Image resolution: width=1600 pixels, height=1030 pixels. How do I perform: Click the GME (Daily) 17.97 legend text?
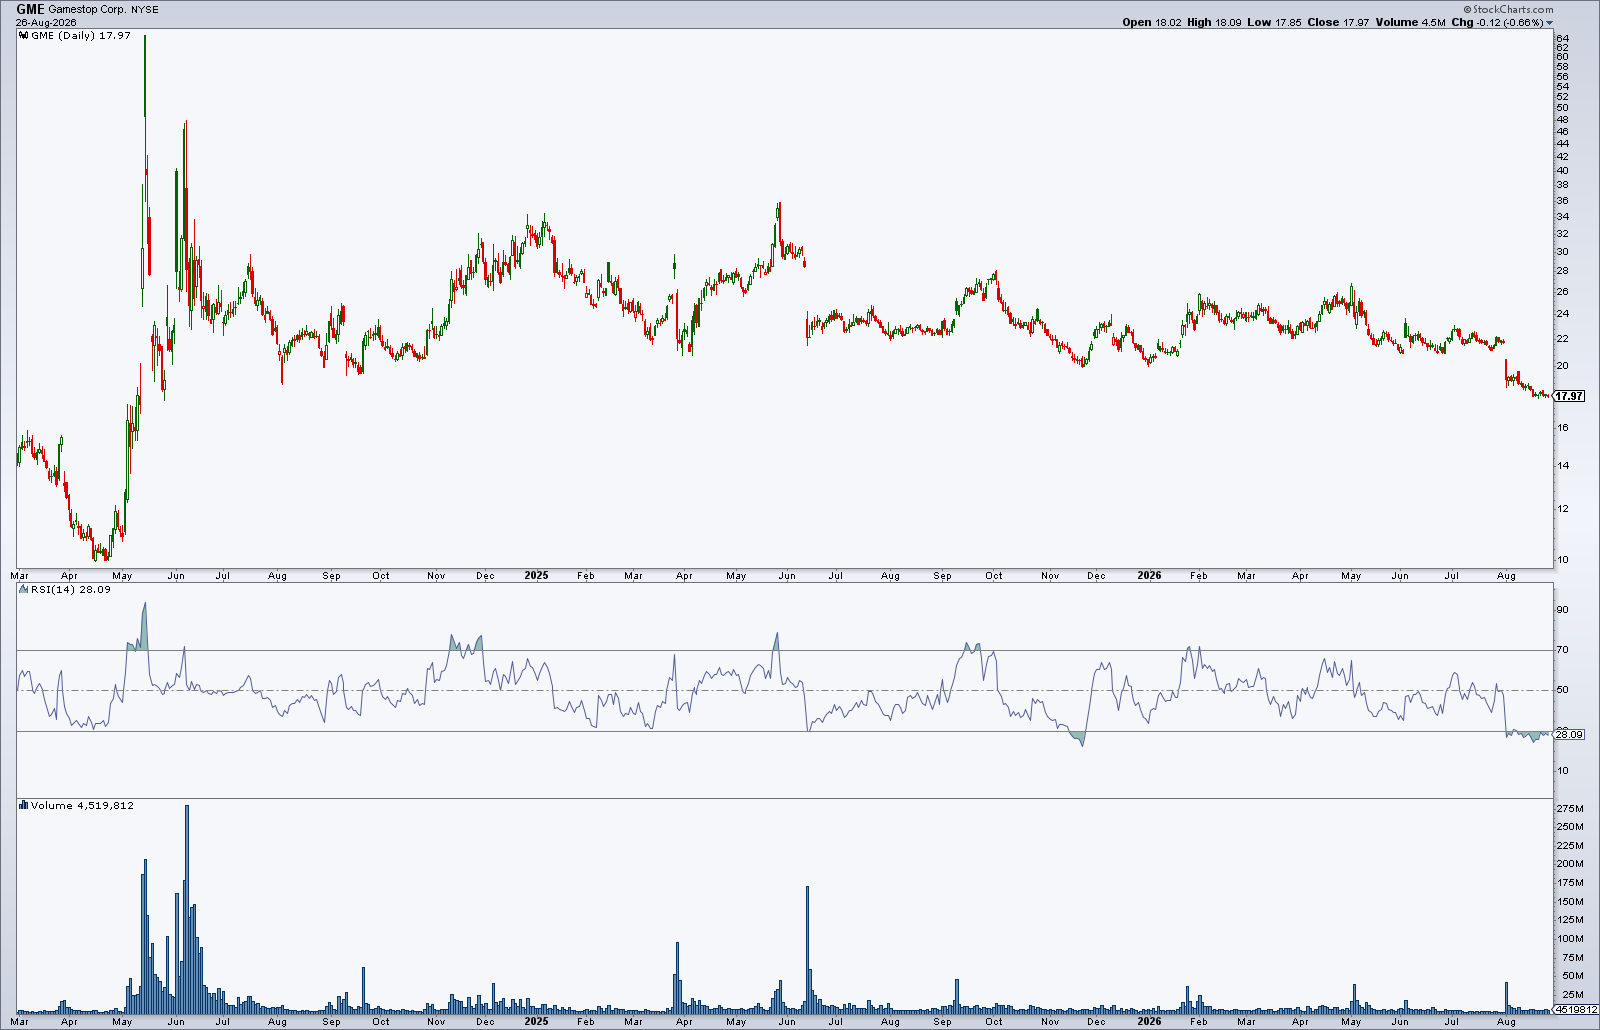point(81,36)
